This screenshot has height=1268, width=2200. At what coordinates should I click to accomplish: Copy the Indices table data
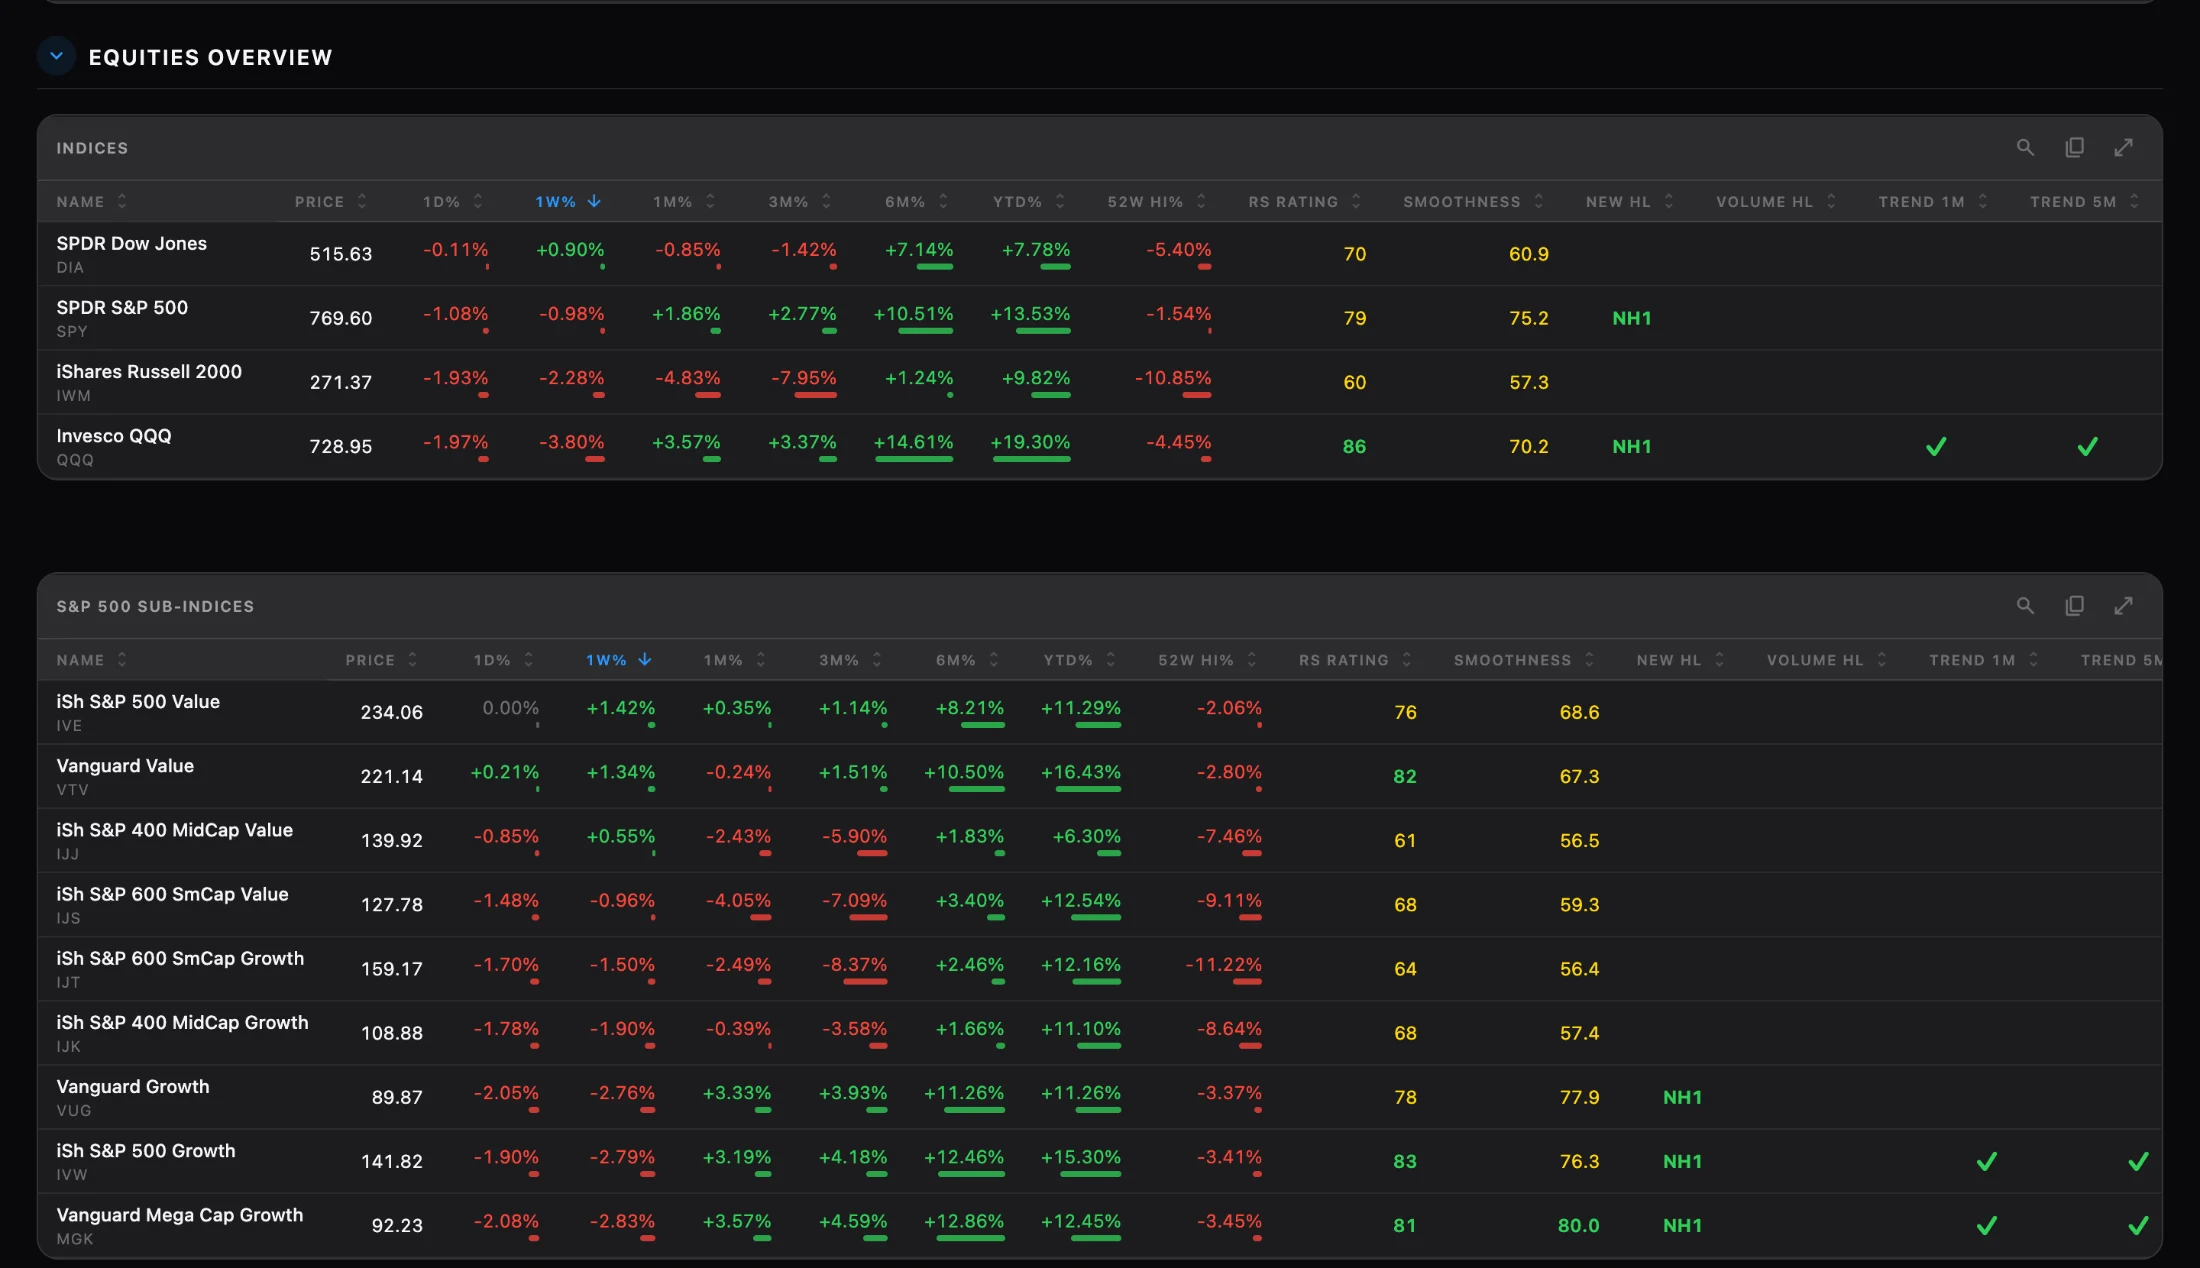pos(2075,147)
